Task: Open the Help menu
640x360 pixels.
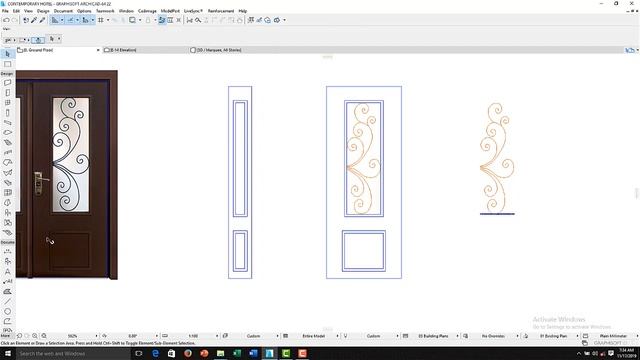Action: pyautogui.click(x=242, y=11)
